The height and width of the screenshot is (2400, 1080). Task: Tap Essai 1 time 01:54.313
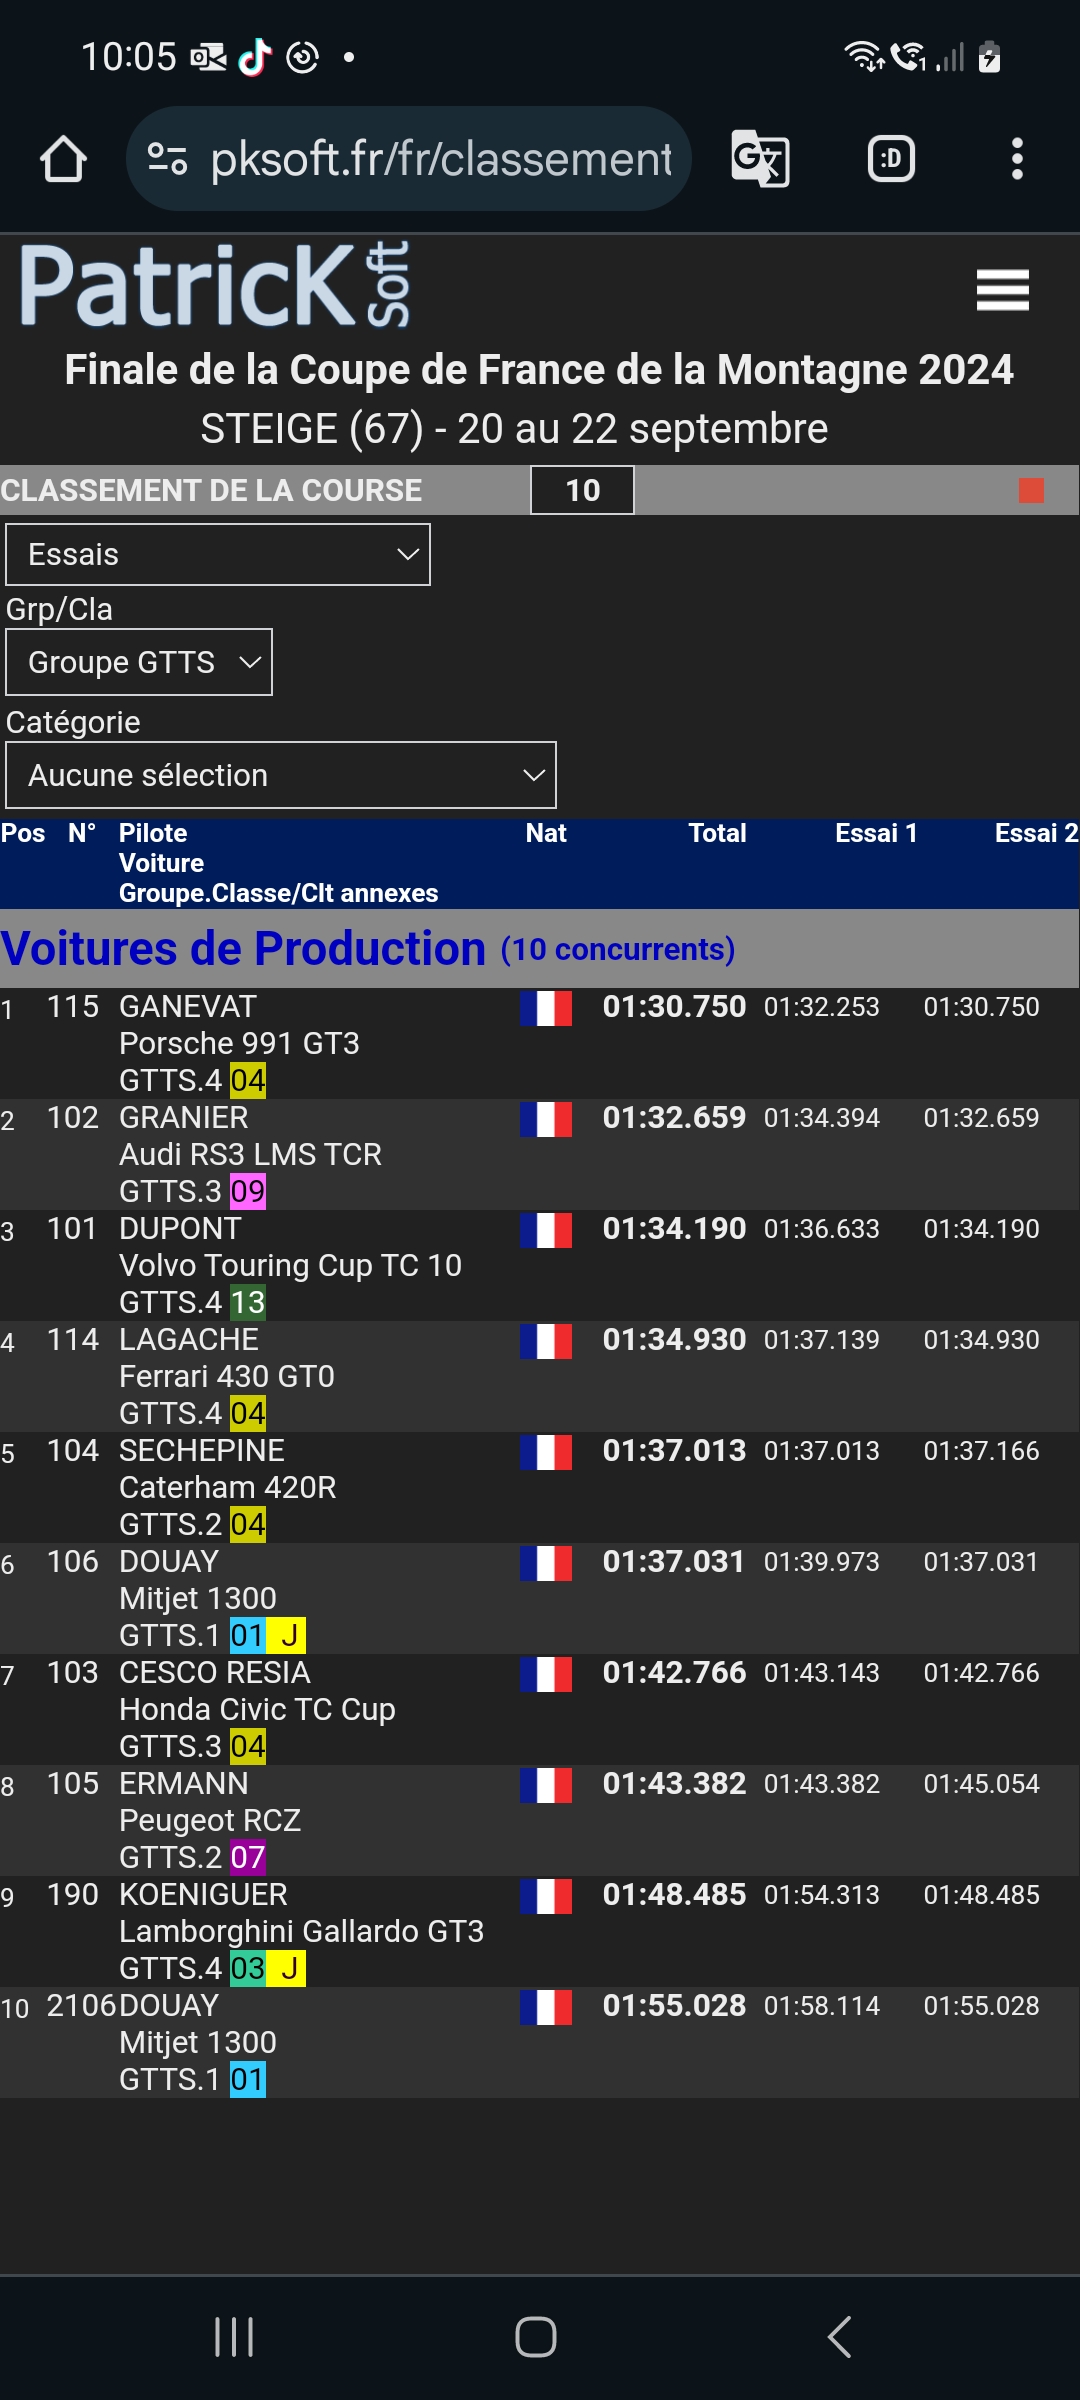tap(822, 1895)
